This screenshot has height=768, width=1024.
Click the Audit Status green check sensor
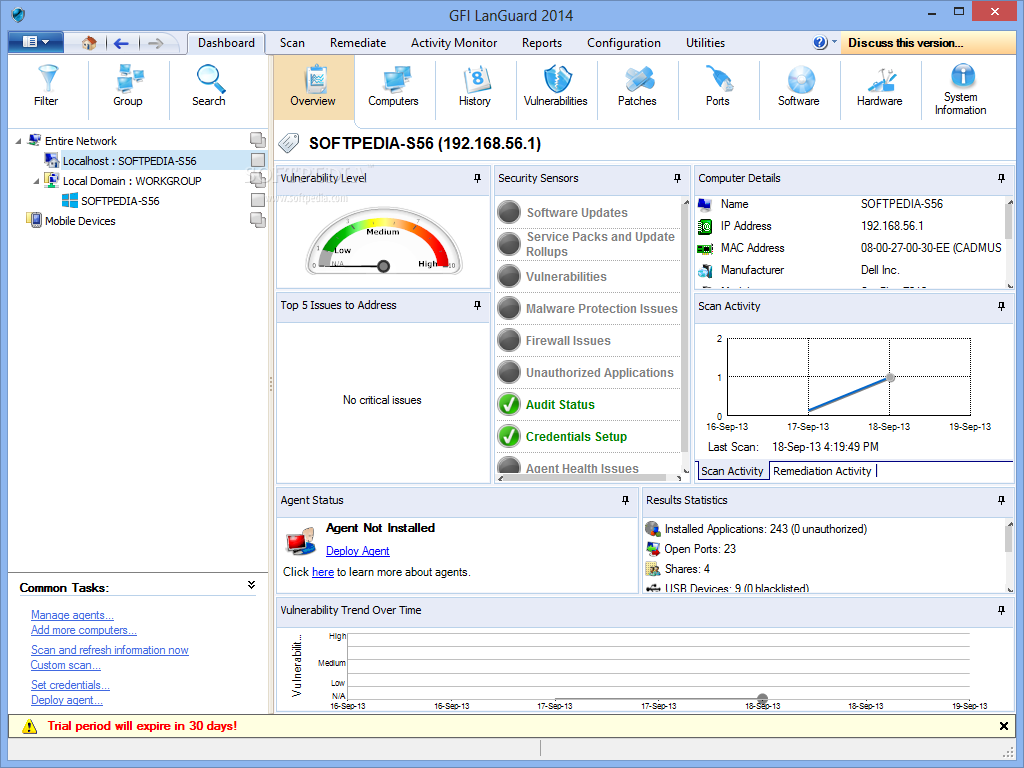tap(508, 404)
